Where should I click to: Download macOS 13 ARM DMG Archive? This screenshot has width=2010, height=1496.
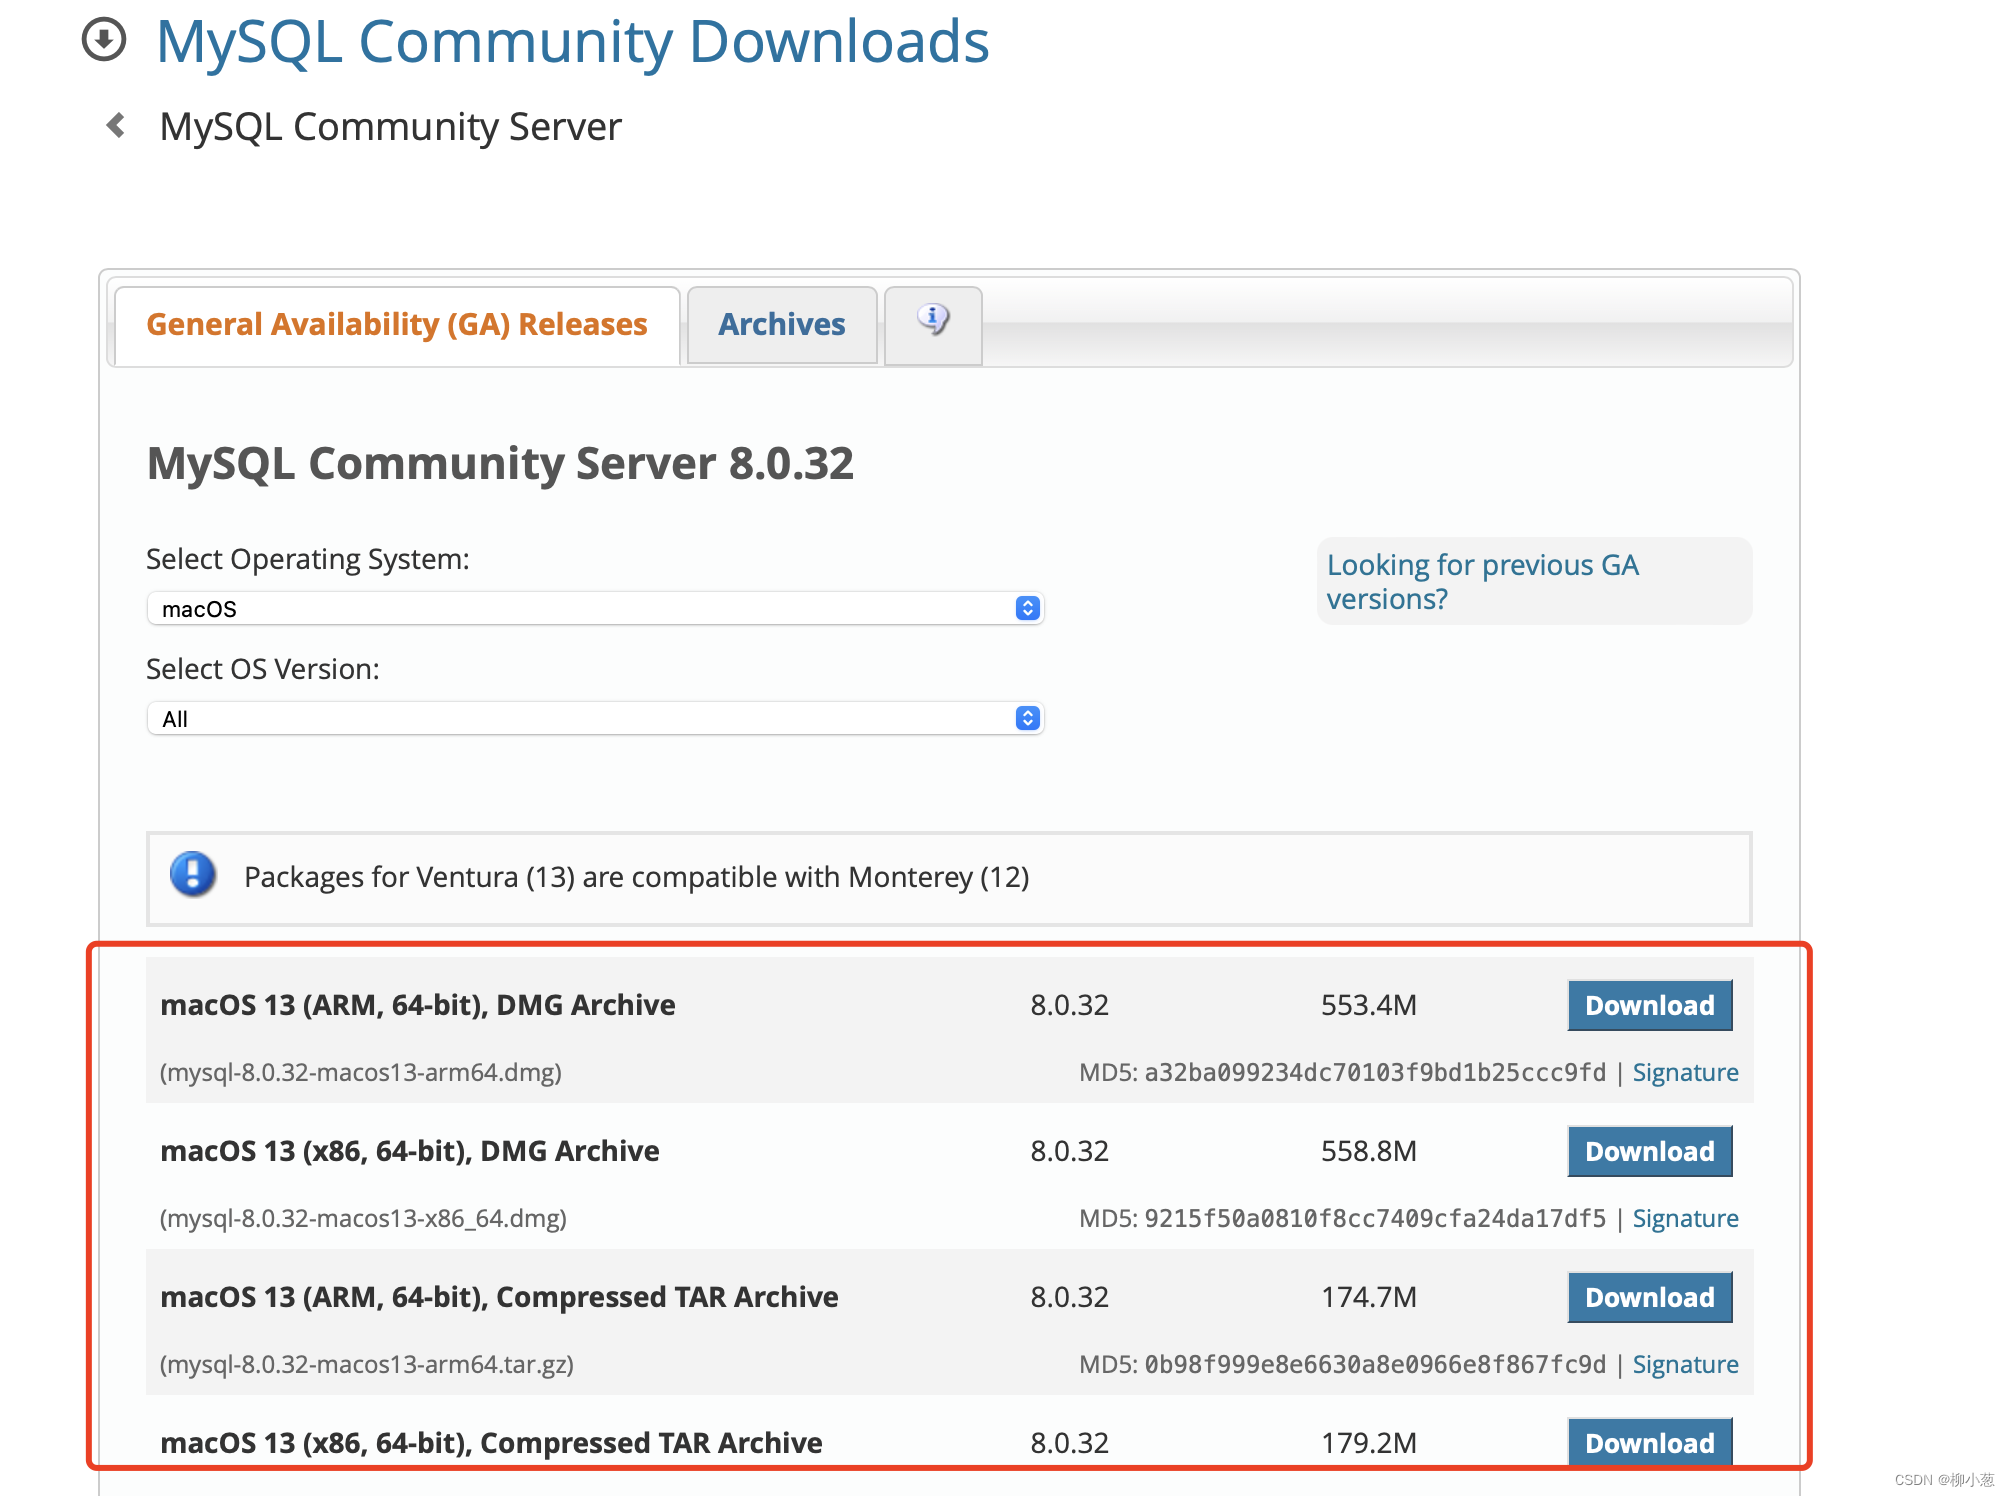click(x=1650, y=1005)
